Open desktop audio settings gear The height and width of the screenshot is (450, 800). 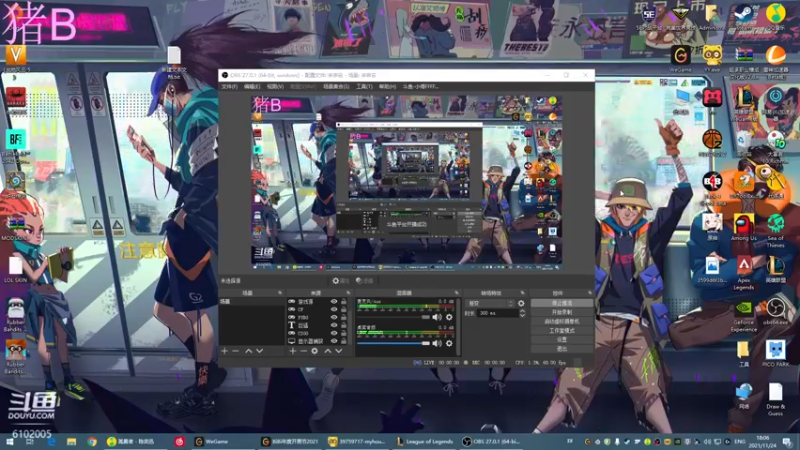(x=449, y=343)
